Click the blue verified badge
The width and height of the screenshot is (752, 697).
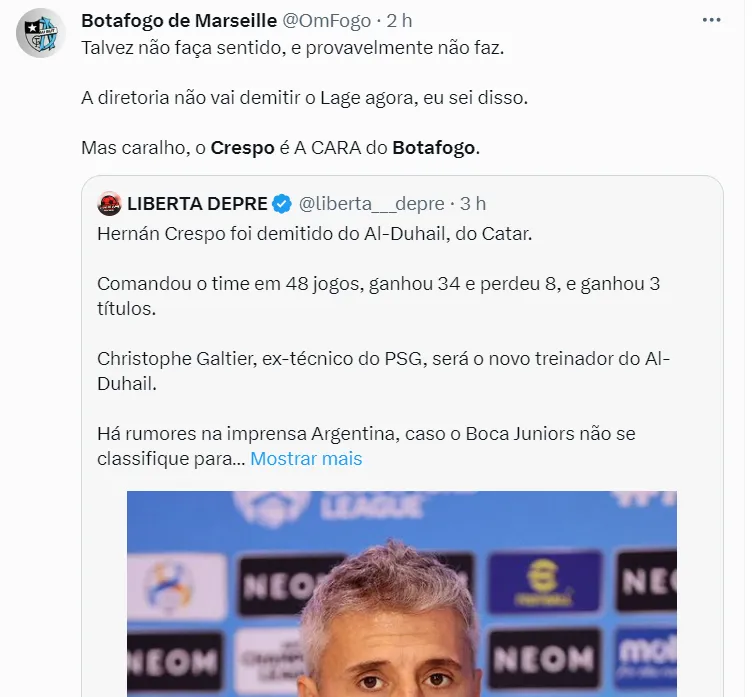(282, 204)
